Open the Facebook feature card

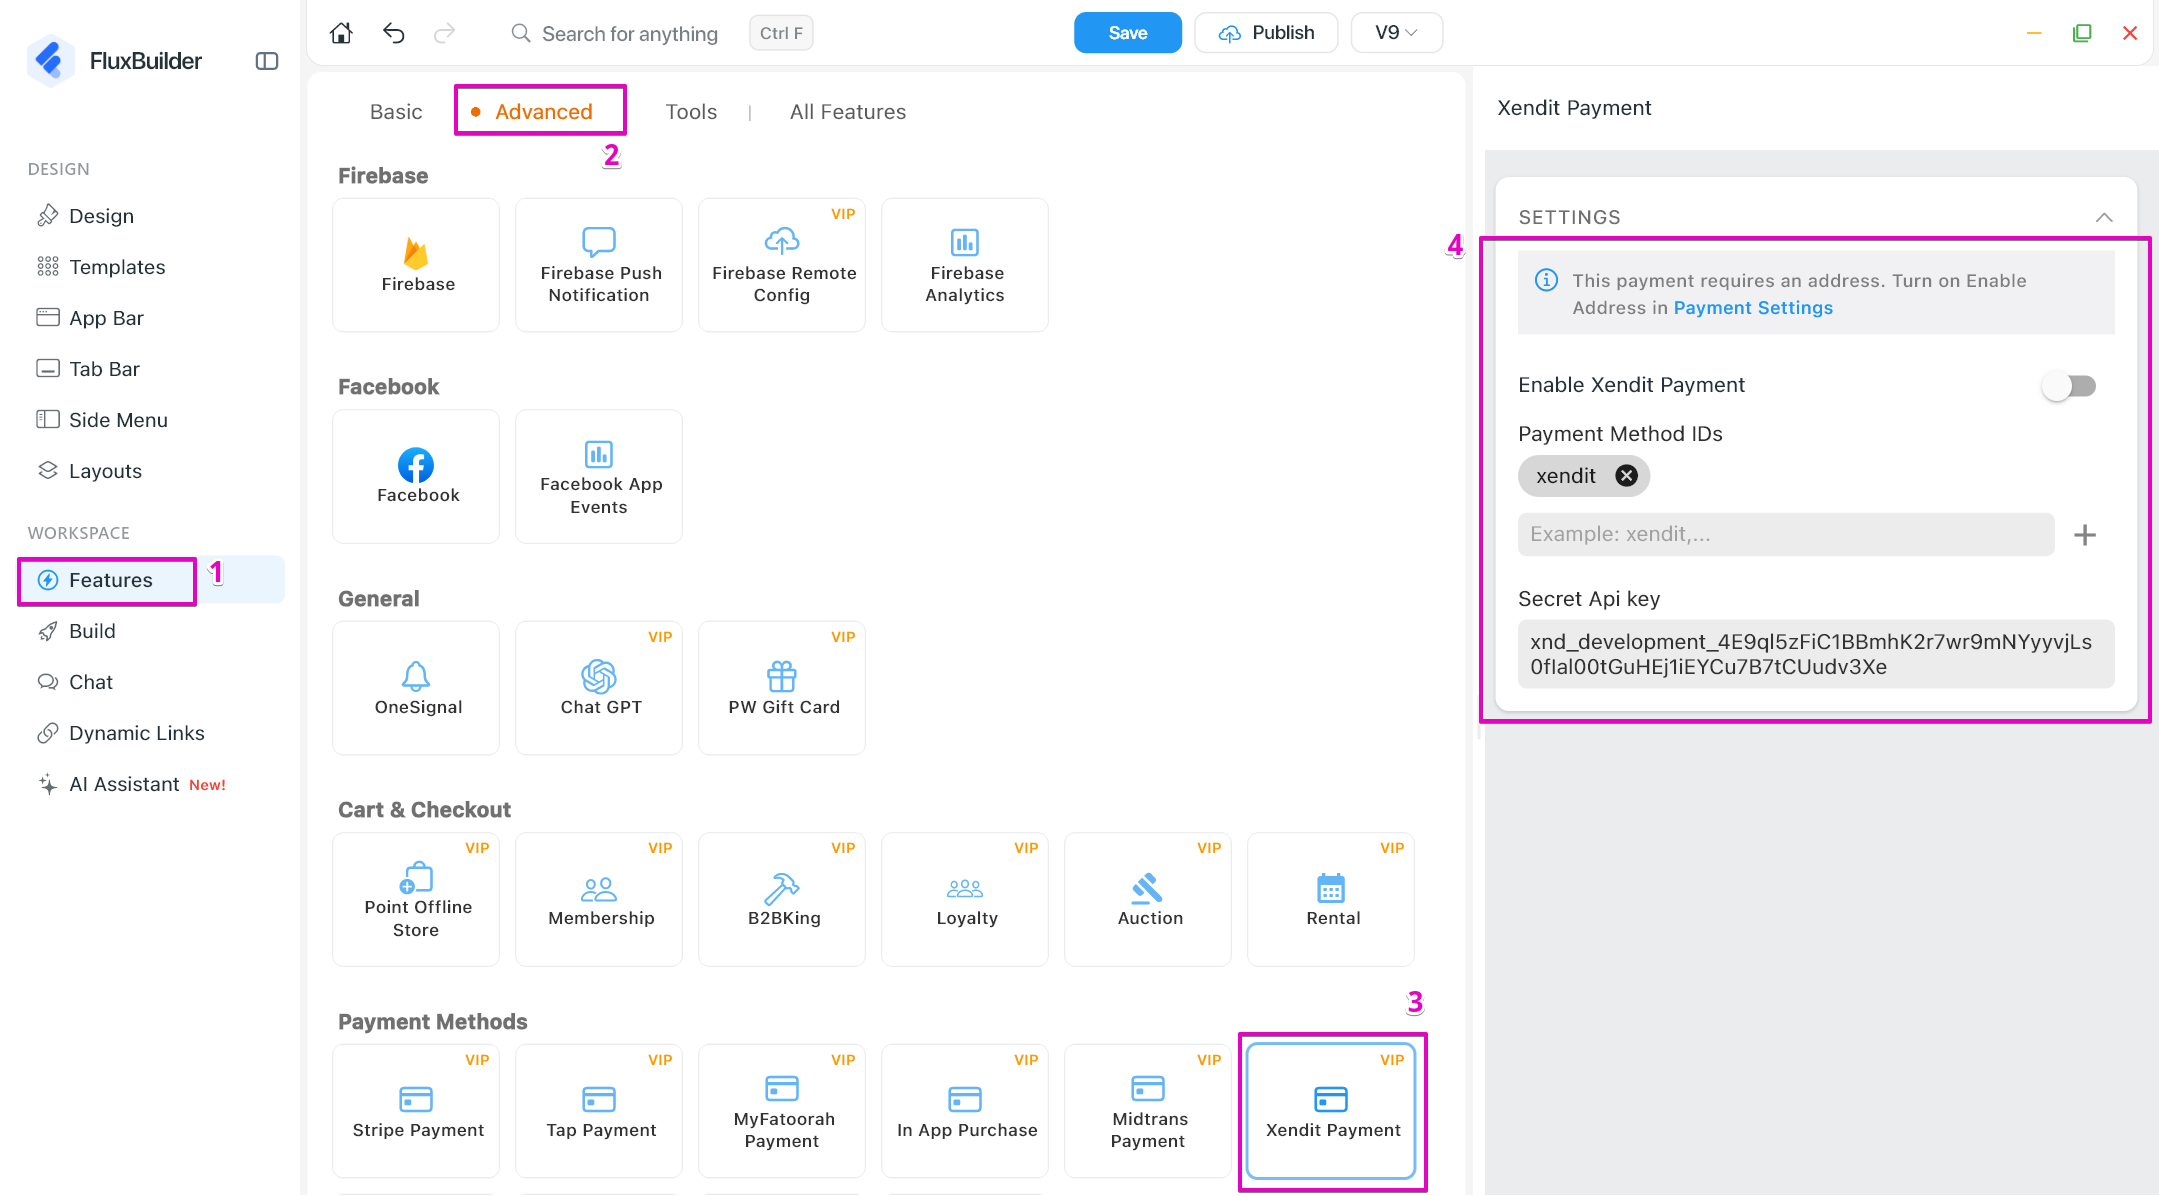tap(416, 476)
